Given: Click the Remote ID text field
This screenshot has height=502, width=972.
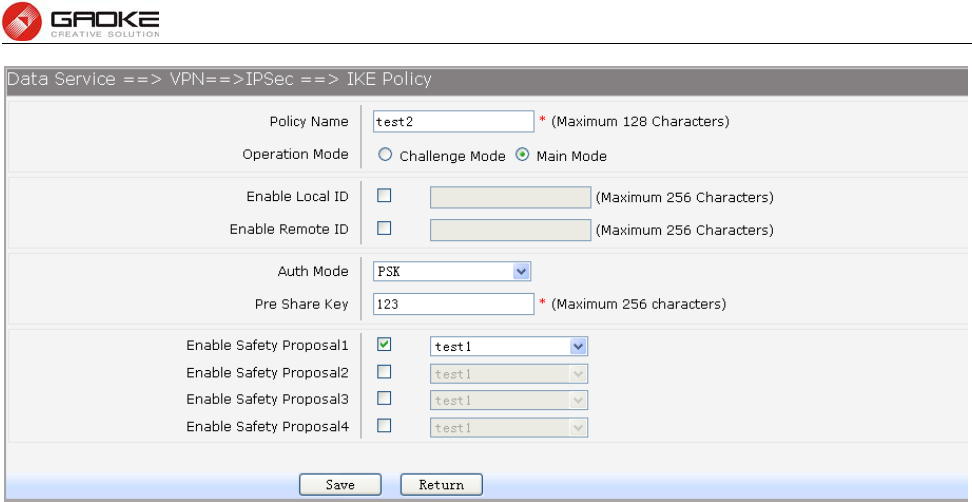Looking at the screenshot, I should pyautogui.click(x=511, y=230).
